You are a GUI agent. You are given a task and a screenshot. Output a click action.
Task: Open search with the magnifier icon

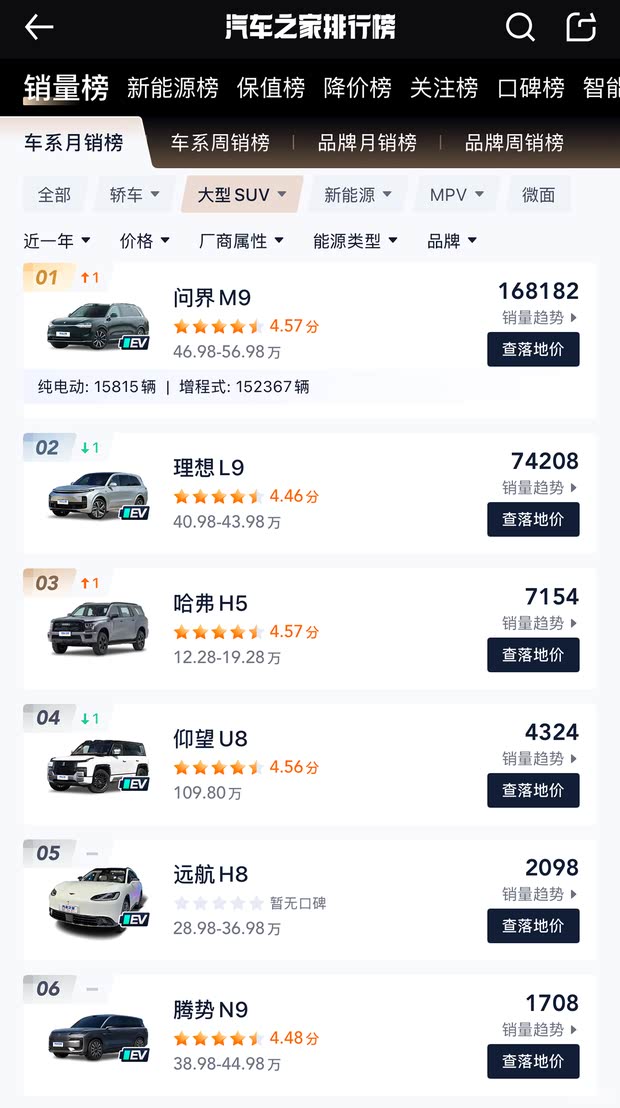(x=521, y=28)
